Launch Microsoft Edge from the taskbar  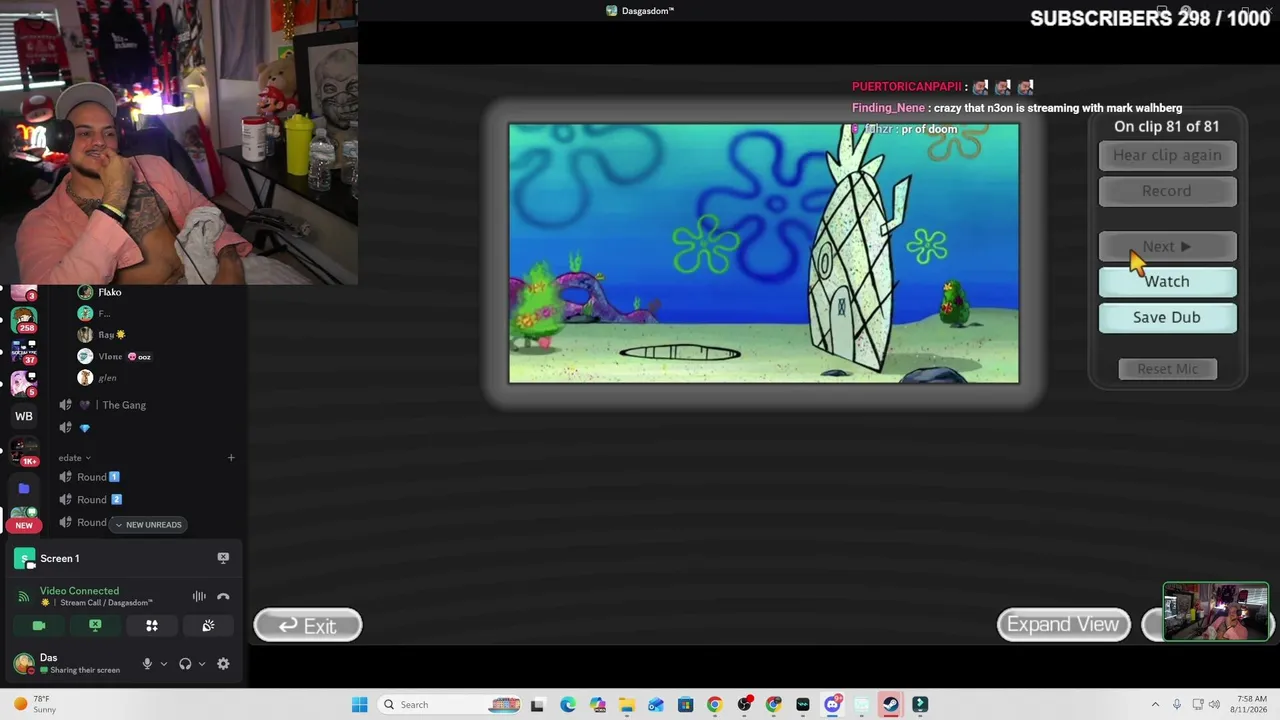pos(567,704)
